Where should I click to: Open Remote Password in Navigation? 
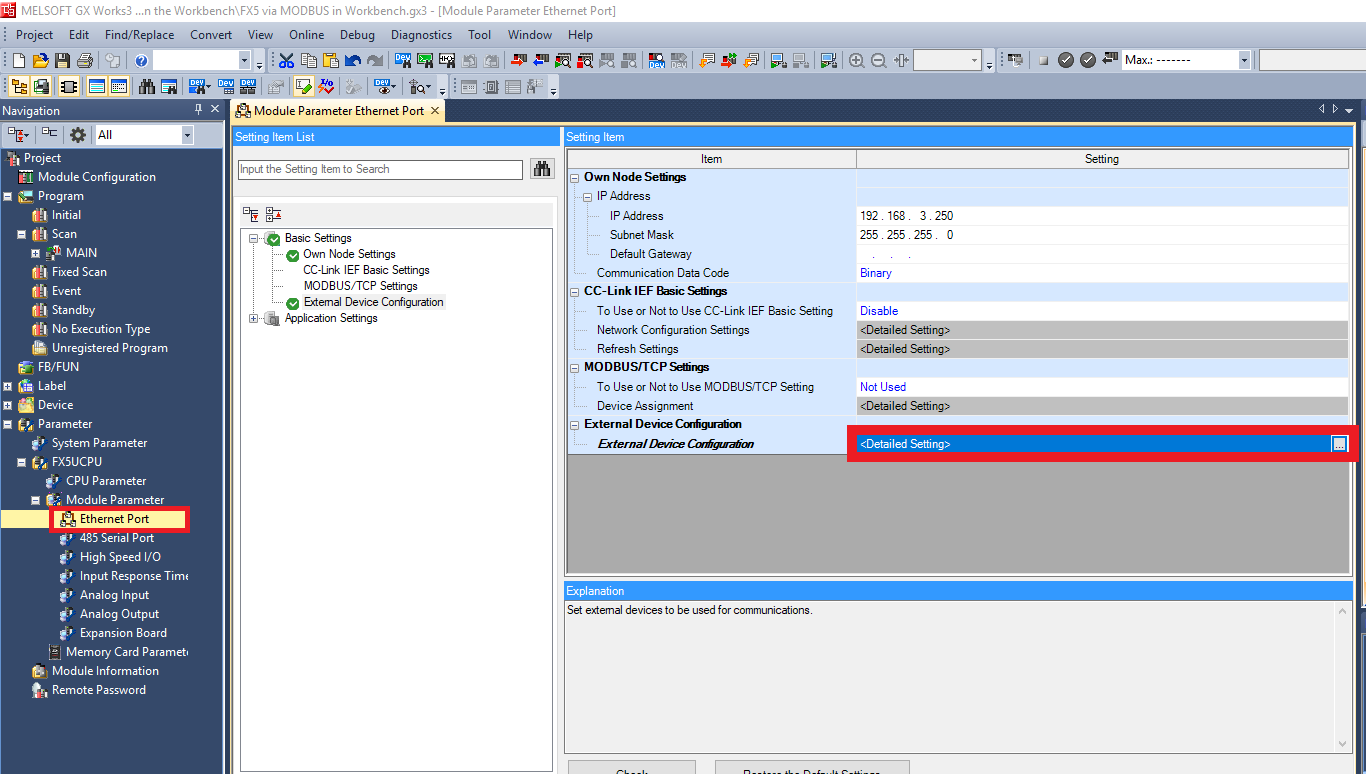[x=98, y=690]
